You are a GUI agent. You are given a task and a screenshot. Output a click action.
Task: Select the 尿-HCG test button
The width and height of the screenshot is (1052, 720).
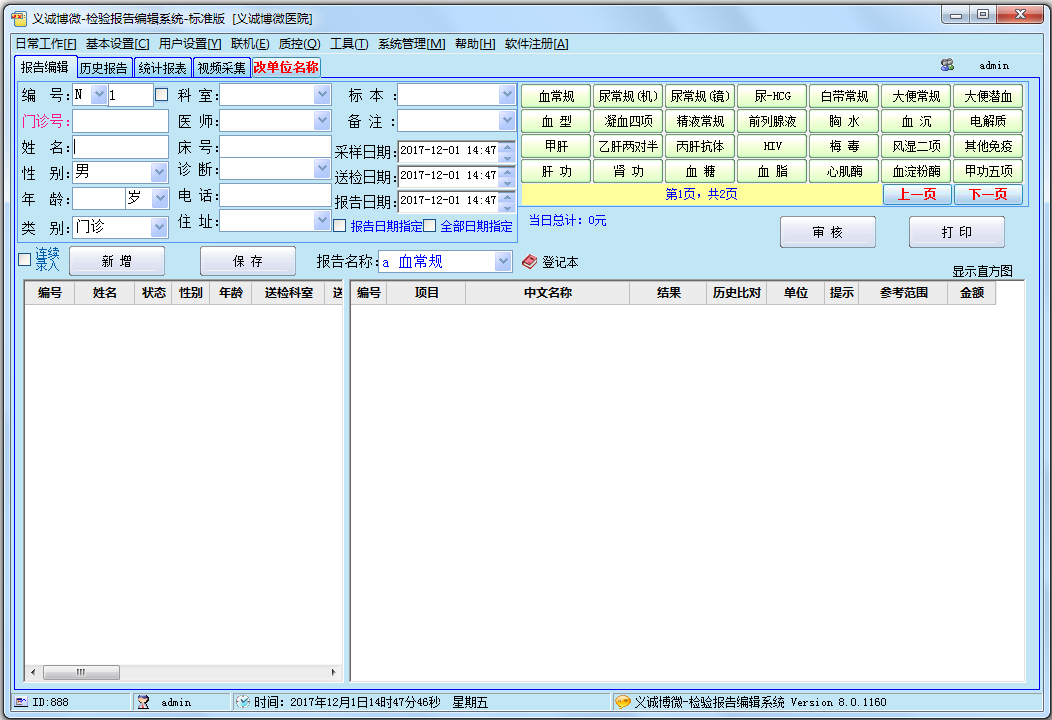pyautogui.click(x=772, y=96)
